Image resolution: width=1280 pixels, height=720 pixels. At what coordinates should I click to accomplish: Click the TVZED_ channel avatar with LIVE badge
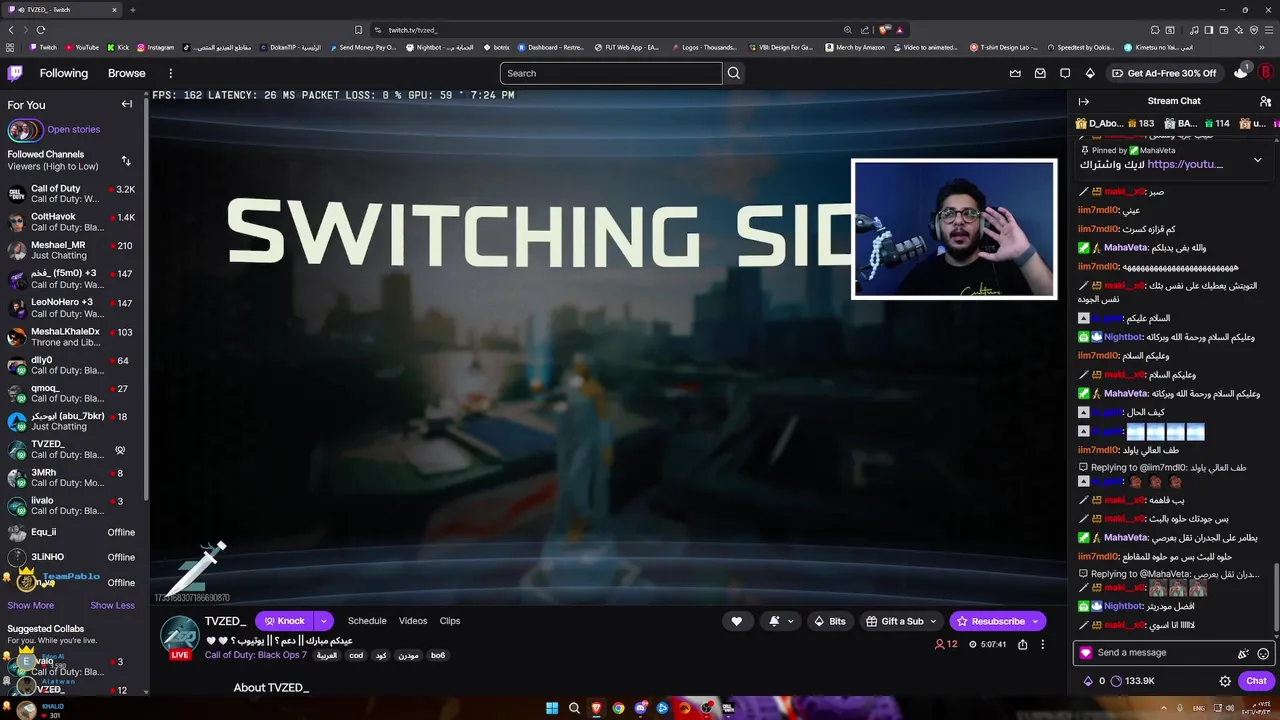[180, 638]
